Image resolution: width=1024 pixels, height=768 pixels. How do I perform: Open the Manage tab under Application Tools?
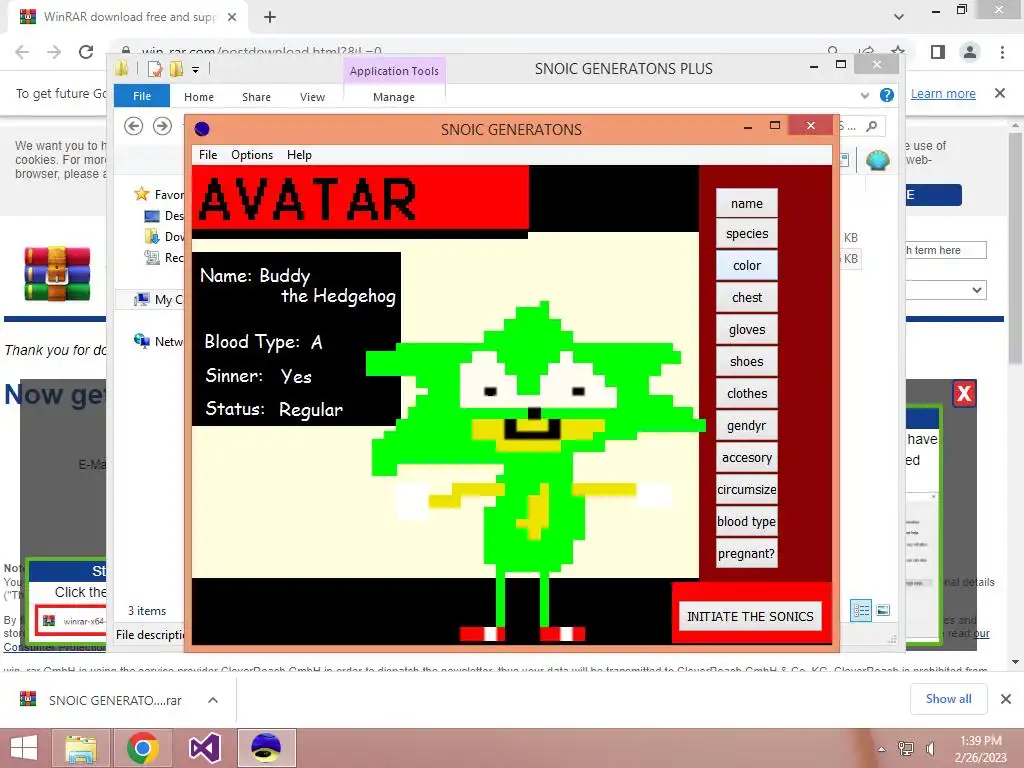click(x=394, y=97)
